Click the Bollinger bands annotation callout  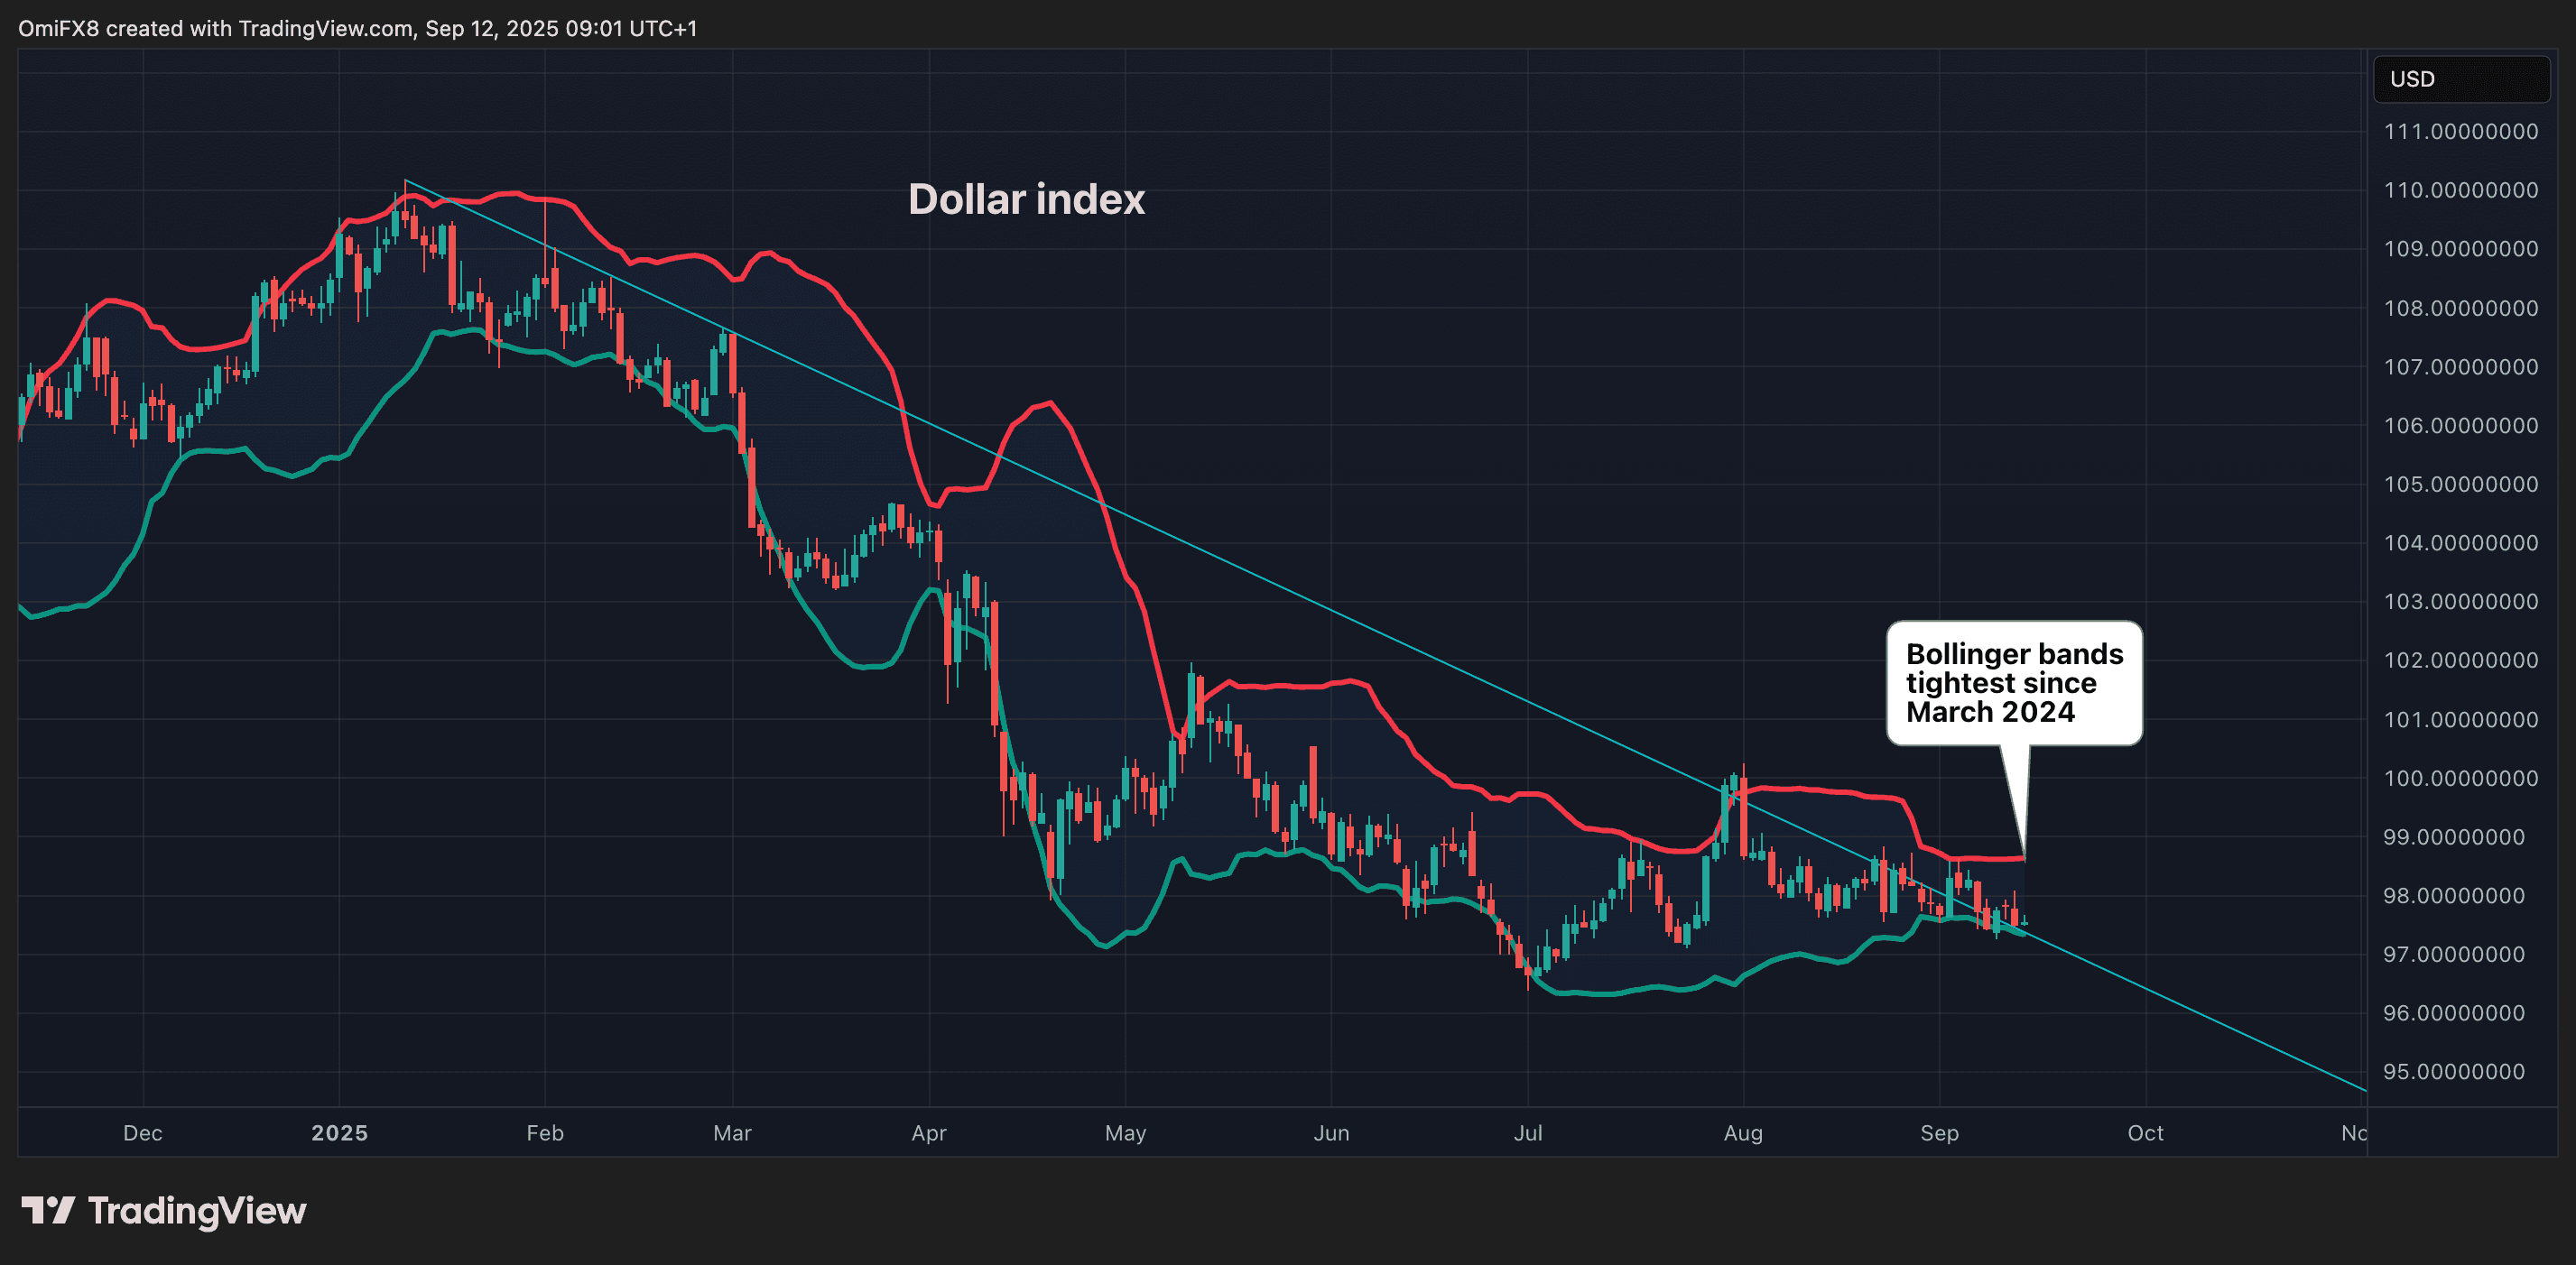2013,683
